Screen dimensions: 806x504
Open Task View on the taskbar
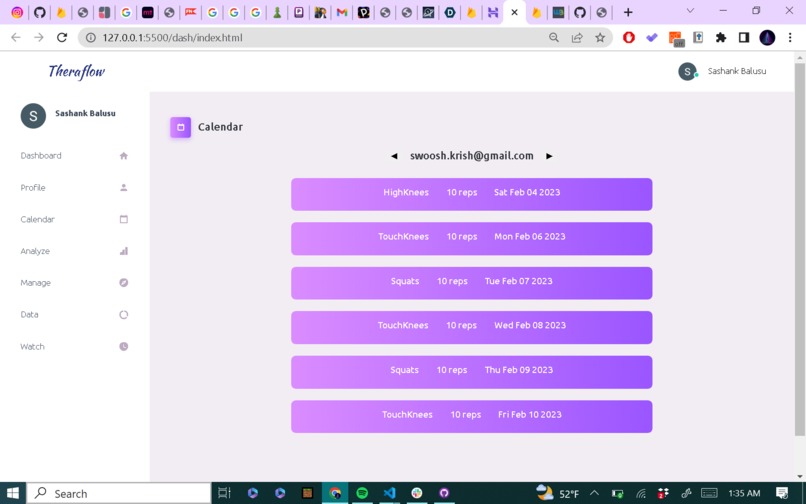point(225,493)
